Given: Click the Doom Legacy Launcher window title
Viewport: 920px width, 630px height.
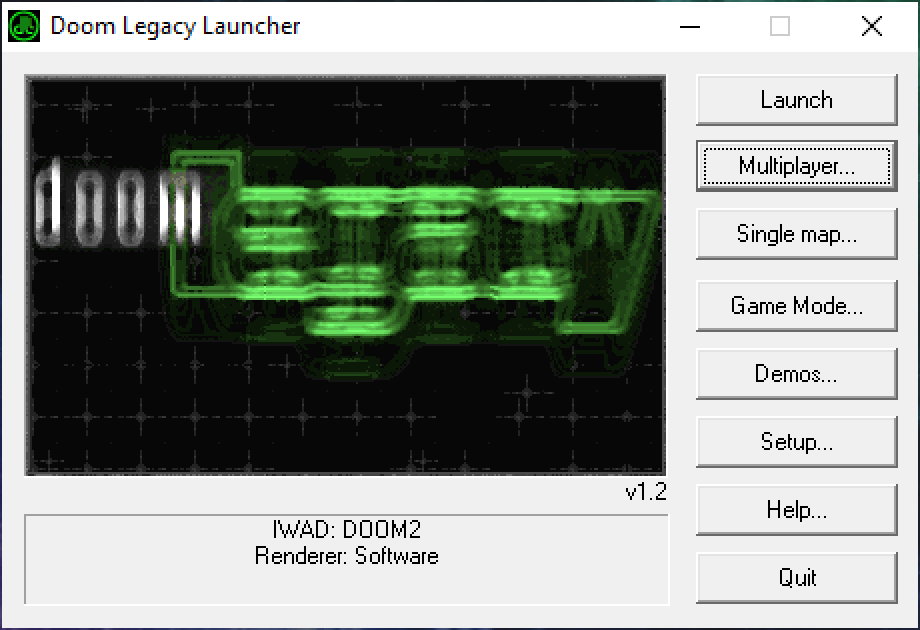Looking at the screenshot, I should (175, 26).
